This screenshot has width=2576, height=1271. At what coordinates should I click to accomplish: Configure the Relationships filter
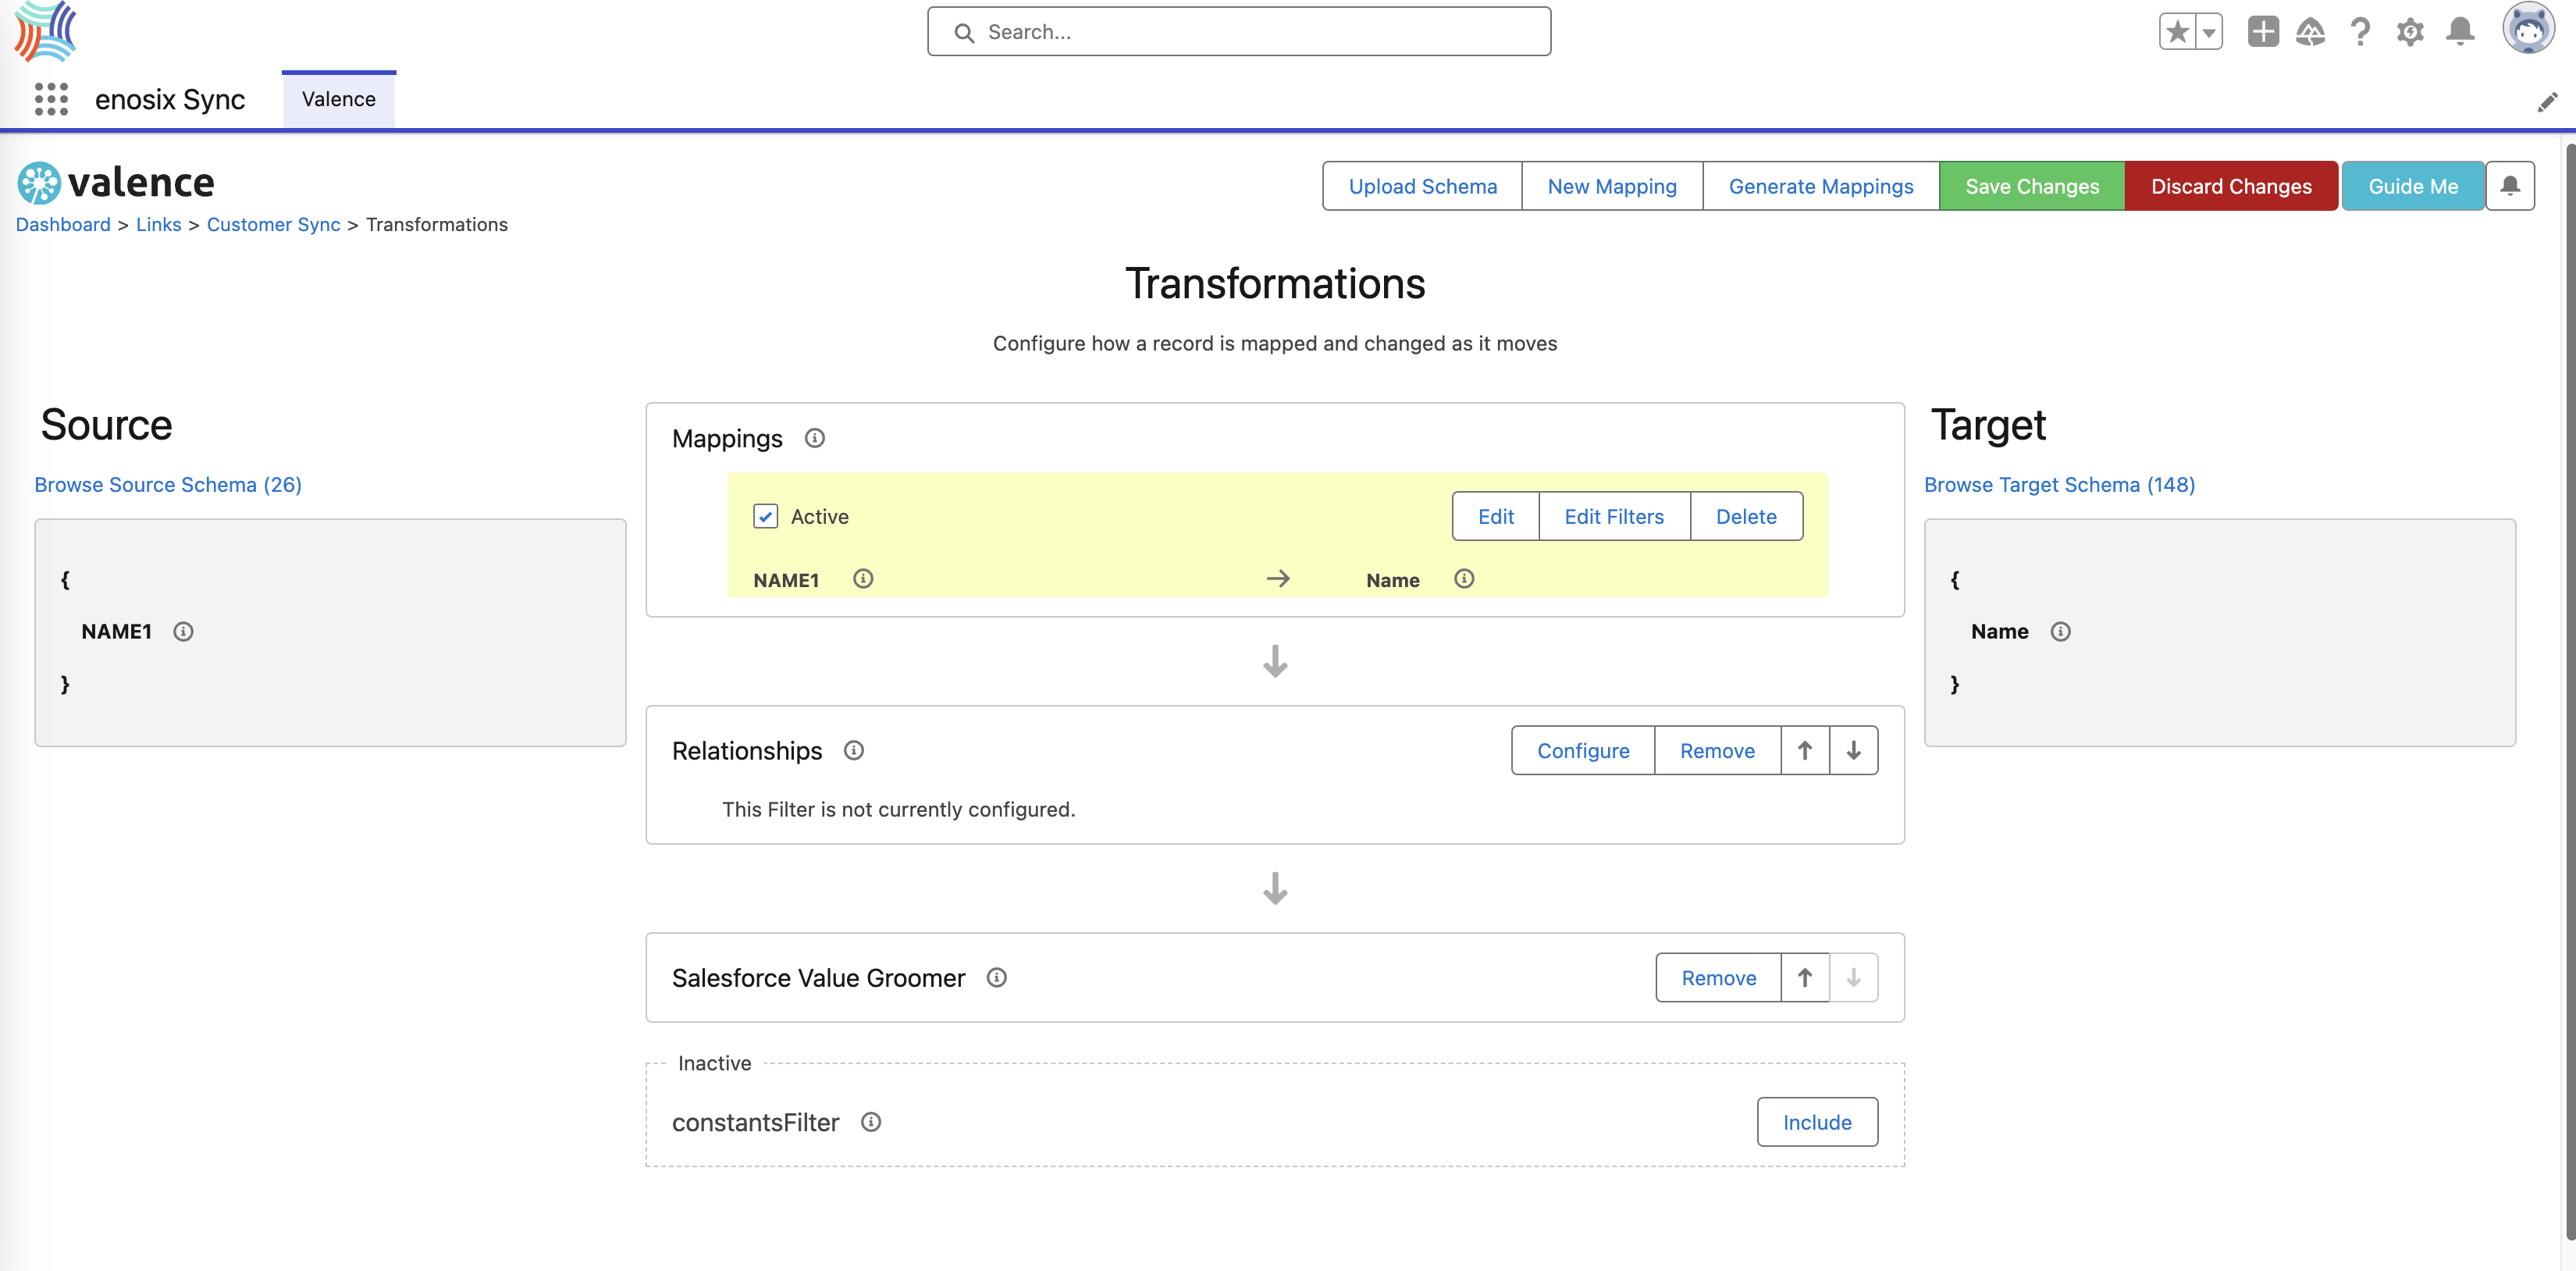1583,750
